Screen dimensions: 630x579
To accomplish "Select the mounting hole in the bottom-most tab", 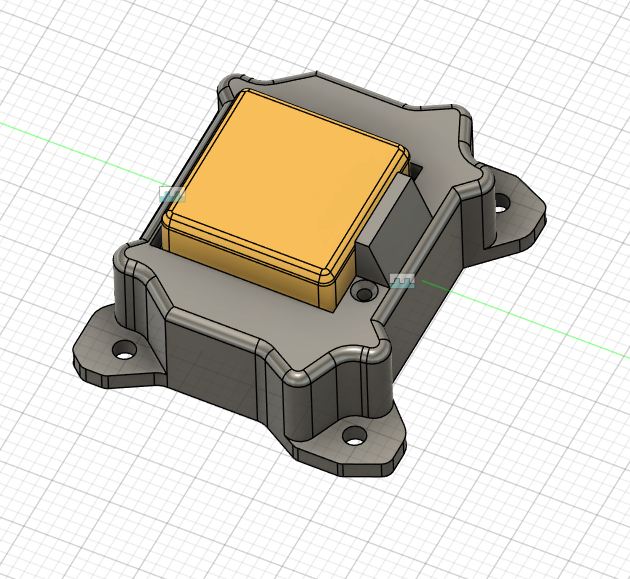I will [x=354, y=436].
